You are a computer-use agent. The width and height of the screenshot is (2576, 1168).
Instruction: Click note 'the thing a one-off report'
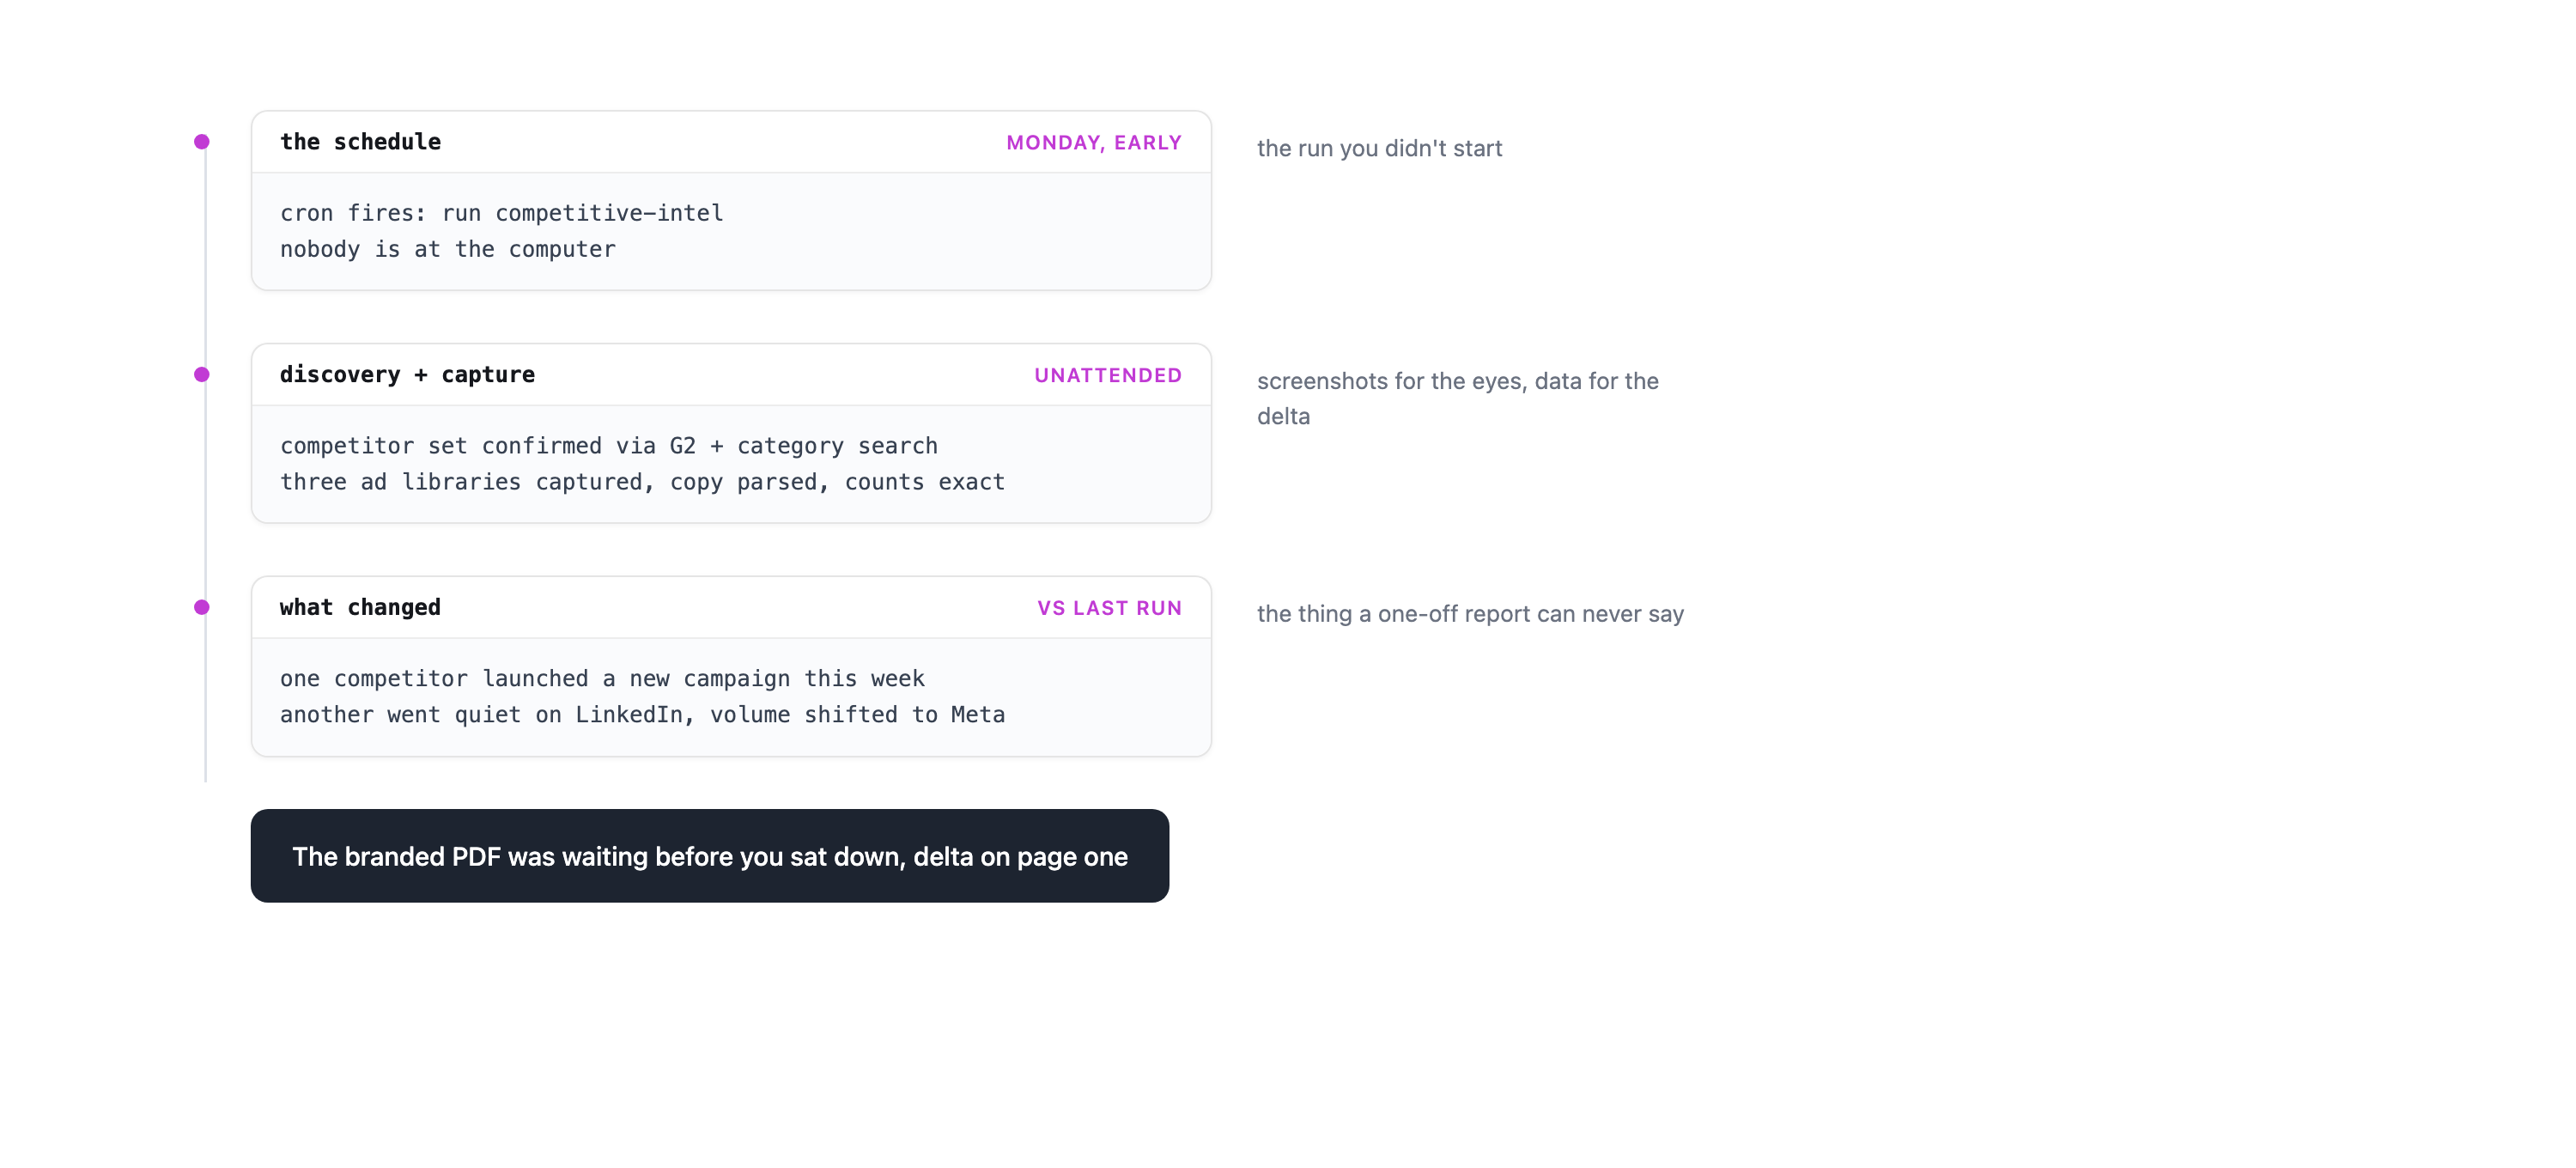point(1470,614)
